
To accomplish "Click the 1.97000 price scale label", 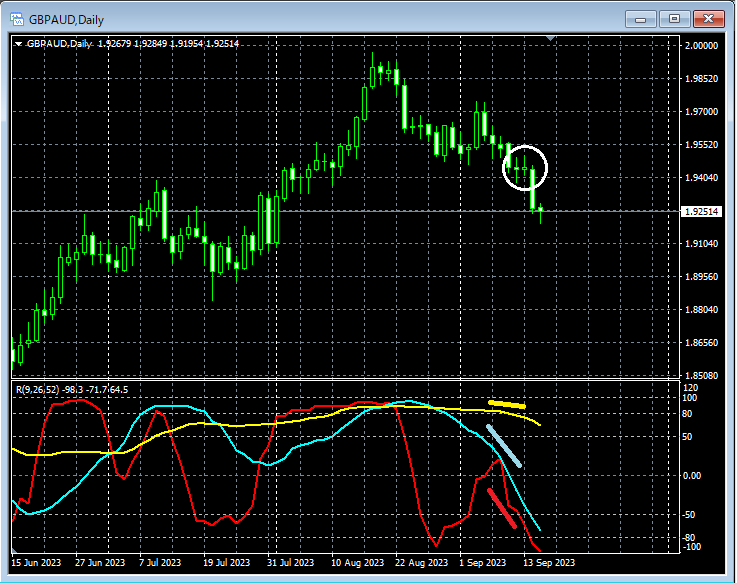I will pyautogui.click(x=701, y=111).
